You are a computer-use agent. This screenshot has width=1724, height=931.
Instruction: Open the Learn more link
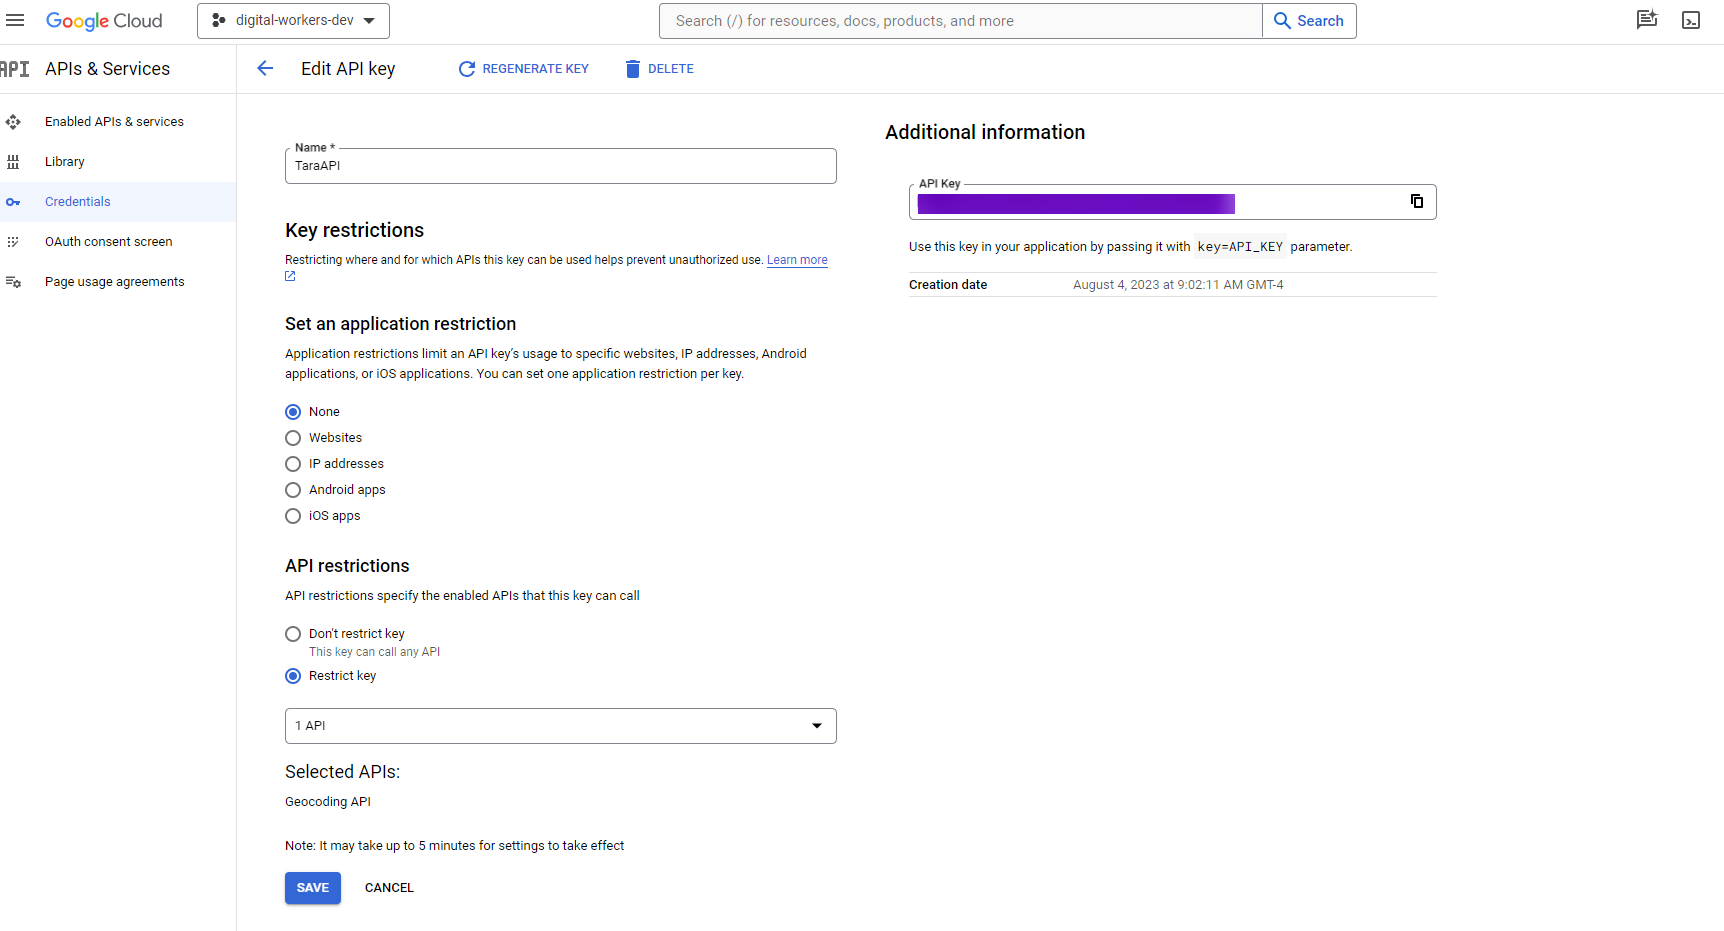(797, 260)
